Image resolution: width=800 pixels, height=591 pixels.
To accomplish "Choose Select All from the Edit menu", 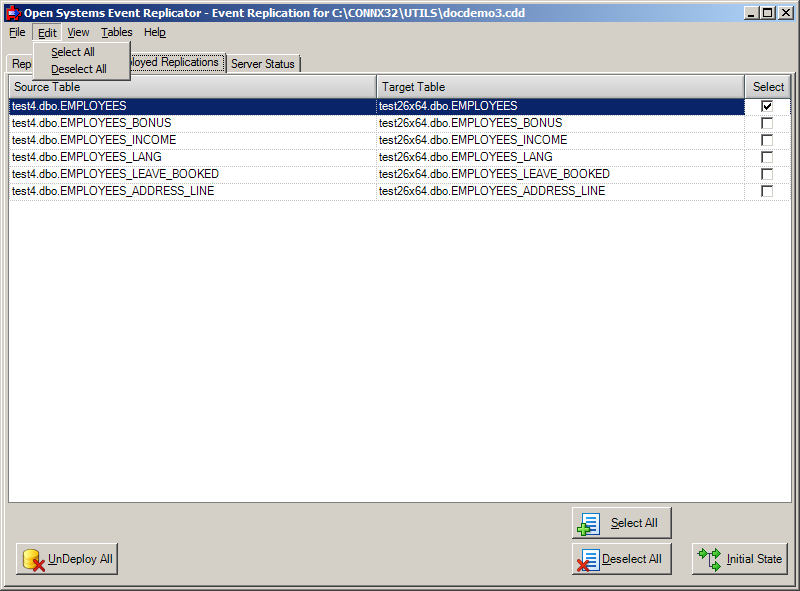I will point(71,51).
